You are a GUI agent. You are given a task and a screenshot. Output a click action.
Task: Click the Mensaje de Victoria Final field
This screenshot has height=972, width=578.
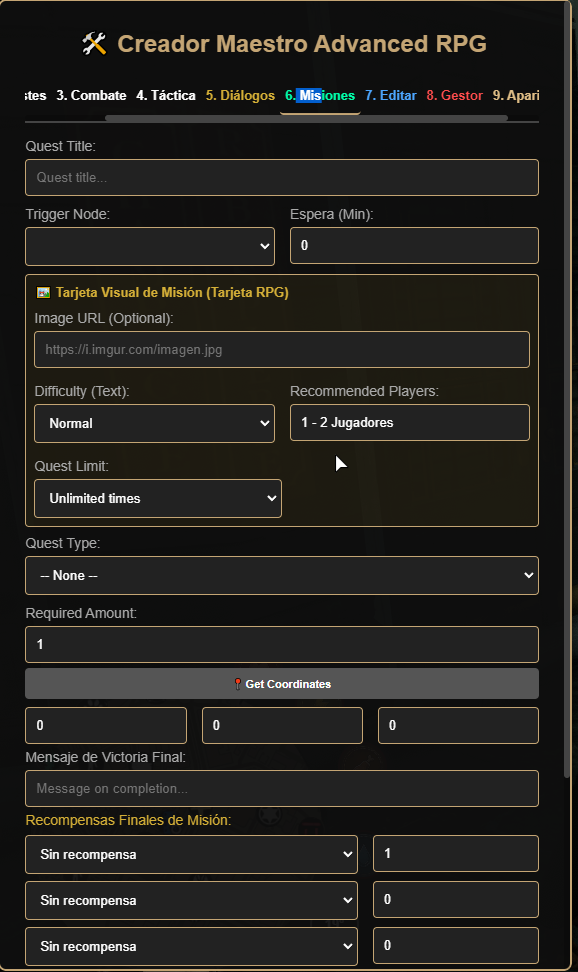(x=282, y=789)
